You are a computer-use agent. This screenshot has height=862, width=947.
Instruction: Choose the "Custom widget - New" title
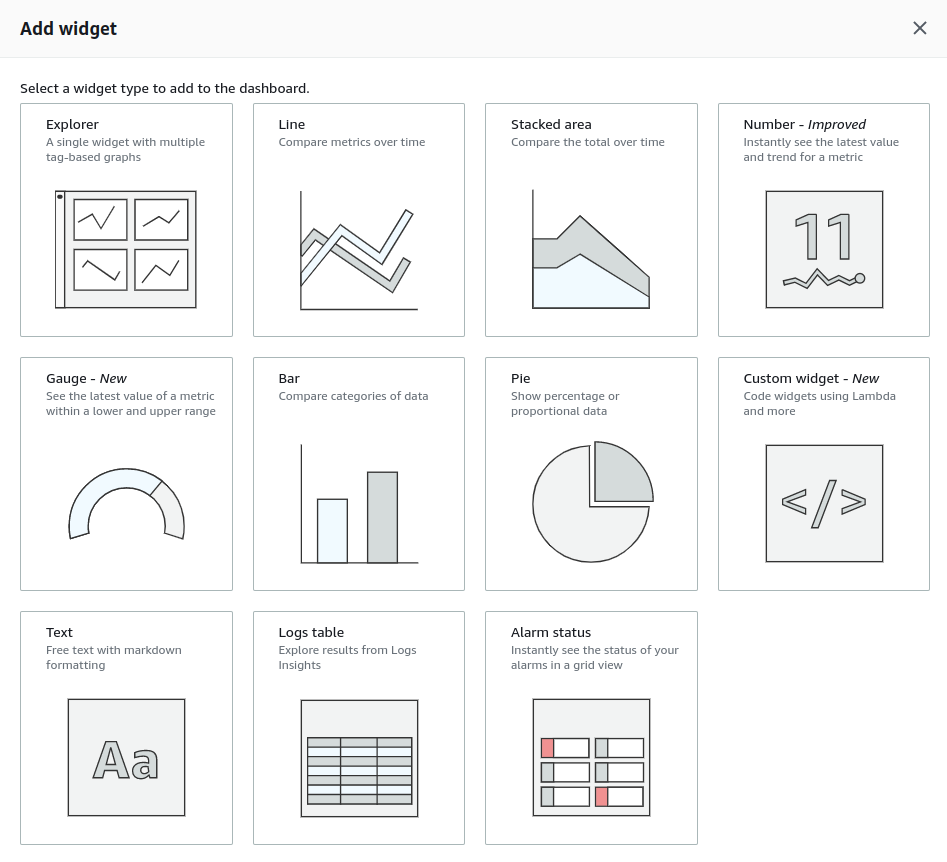(x=811, y=379)
